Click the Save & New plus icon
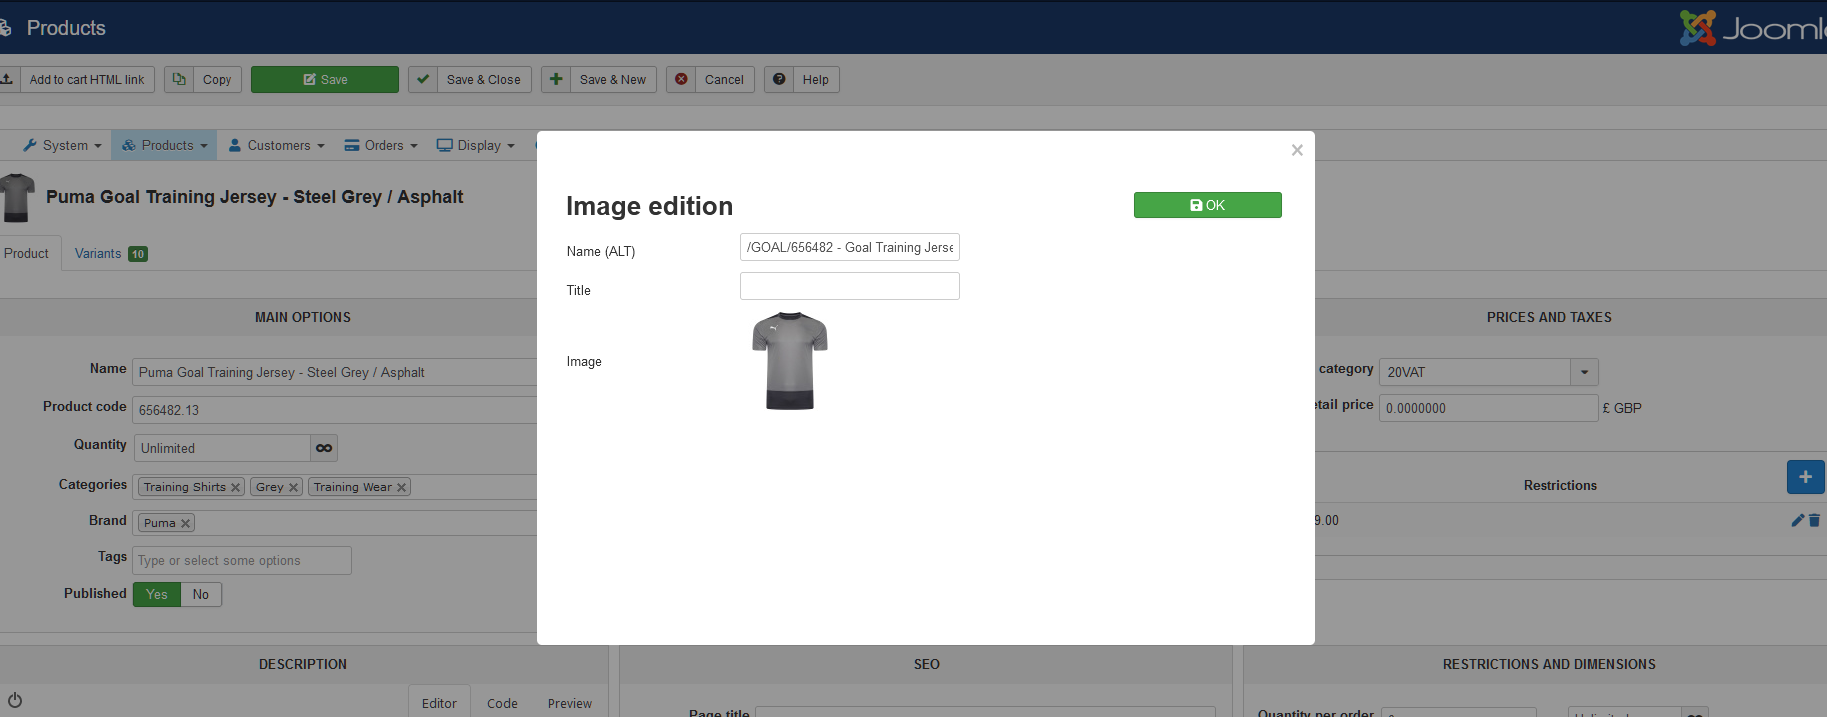Viewport: 1827px width, 717px height. pyautogui.click(x=557, y=80)
